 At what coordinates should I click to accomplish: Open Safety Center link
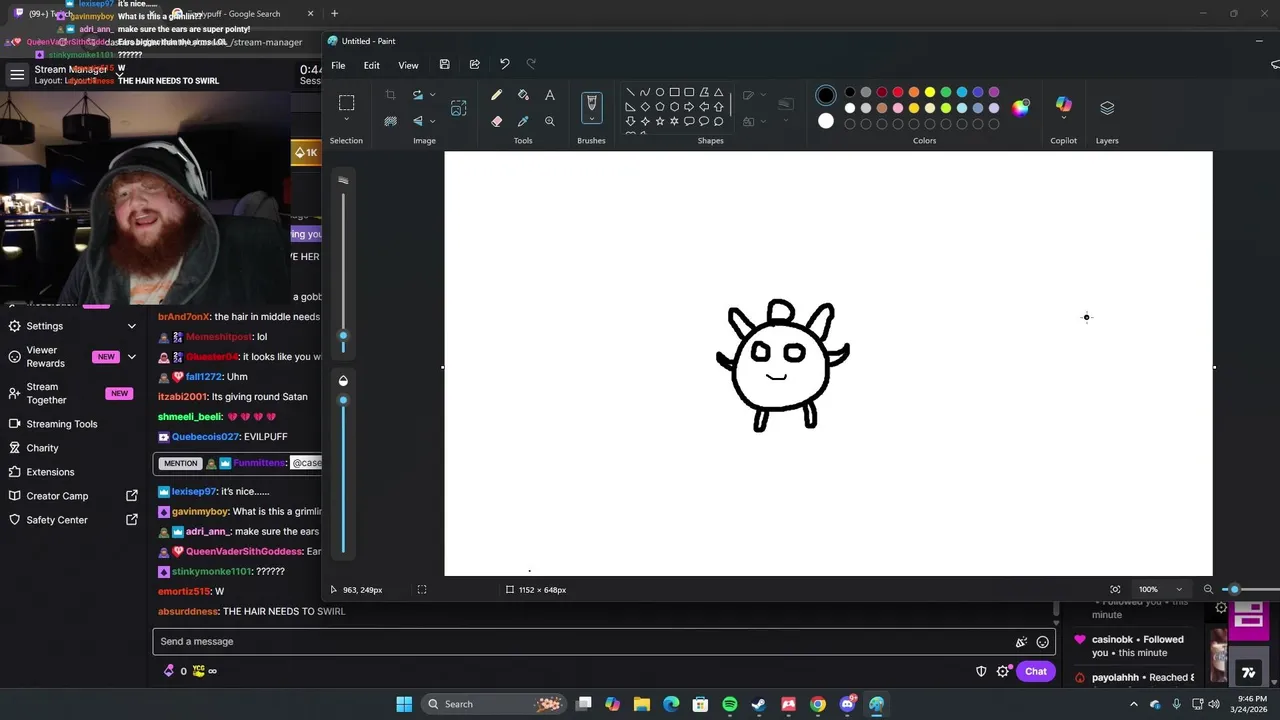click(x=71, y=520)
